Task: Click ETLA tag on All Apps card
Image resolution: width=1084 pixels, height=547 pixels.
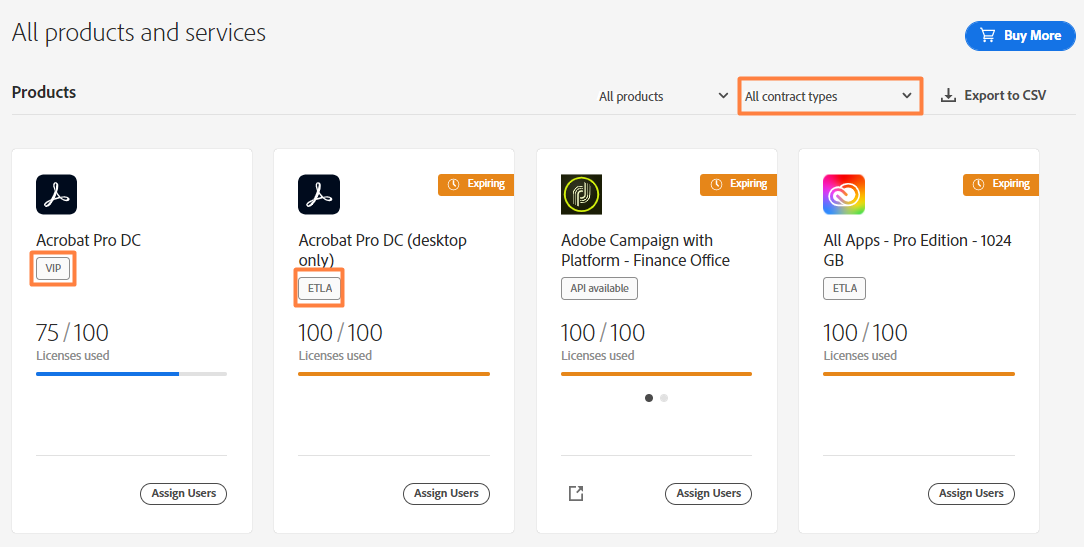Action: (844, 288)
